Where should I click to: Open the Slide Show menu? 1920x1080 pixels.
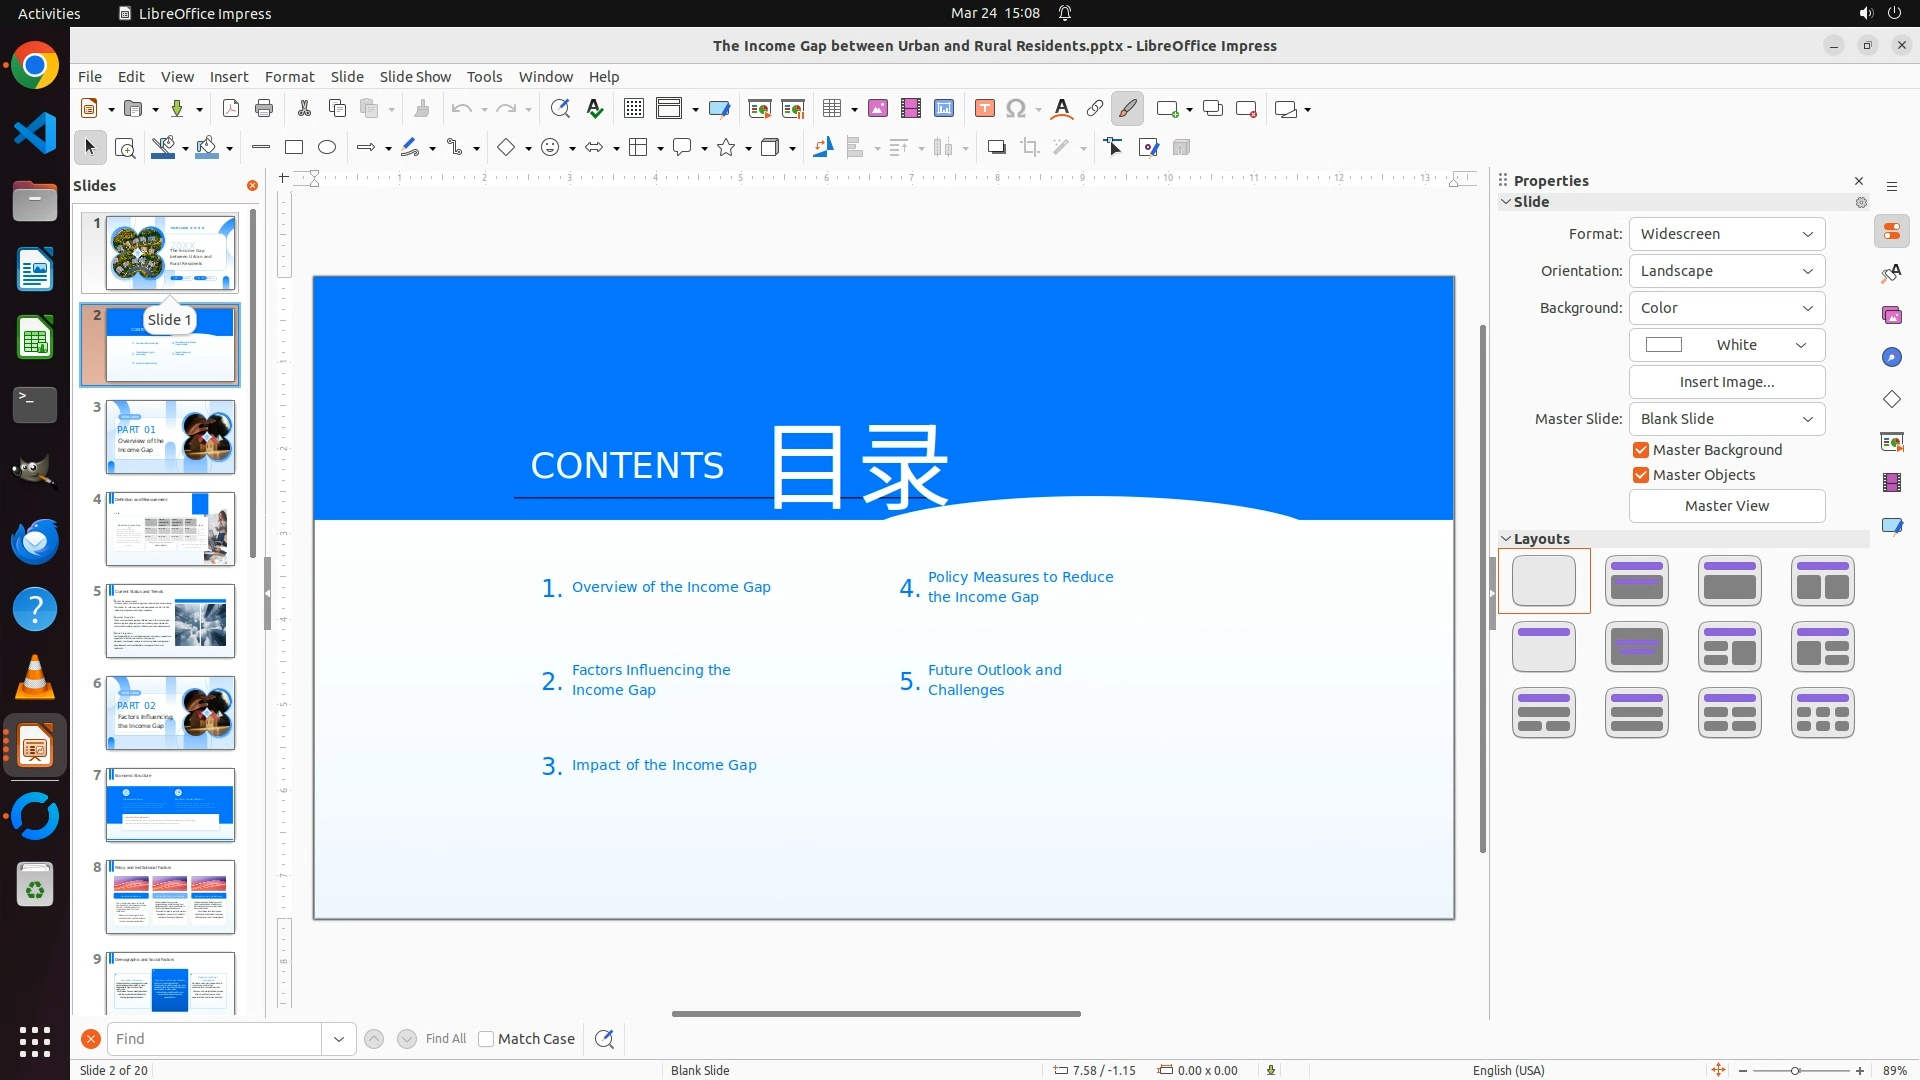[415, 77]
